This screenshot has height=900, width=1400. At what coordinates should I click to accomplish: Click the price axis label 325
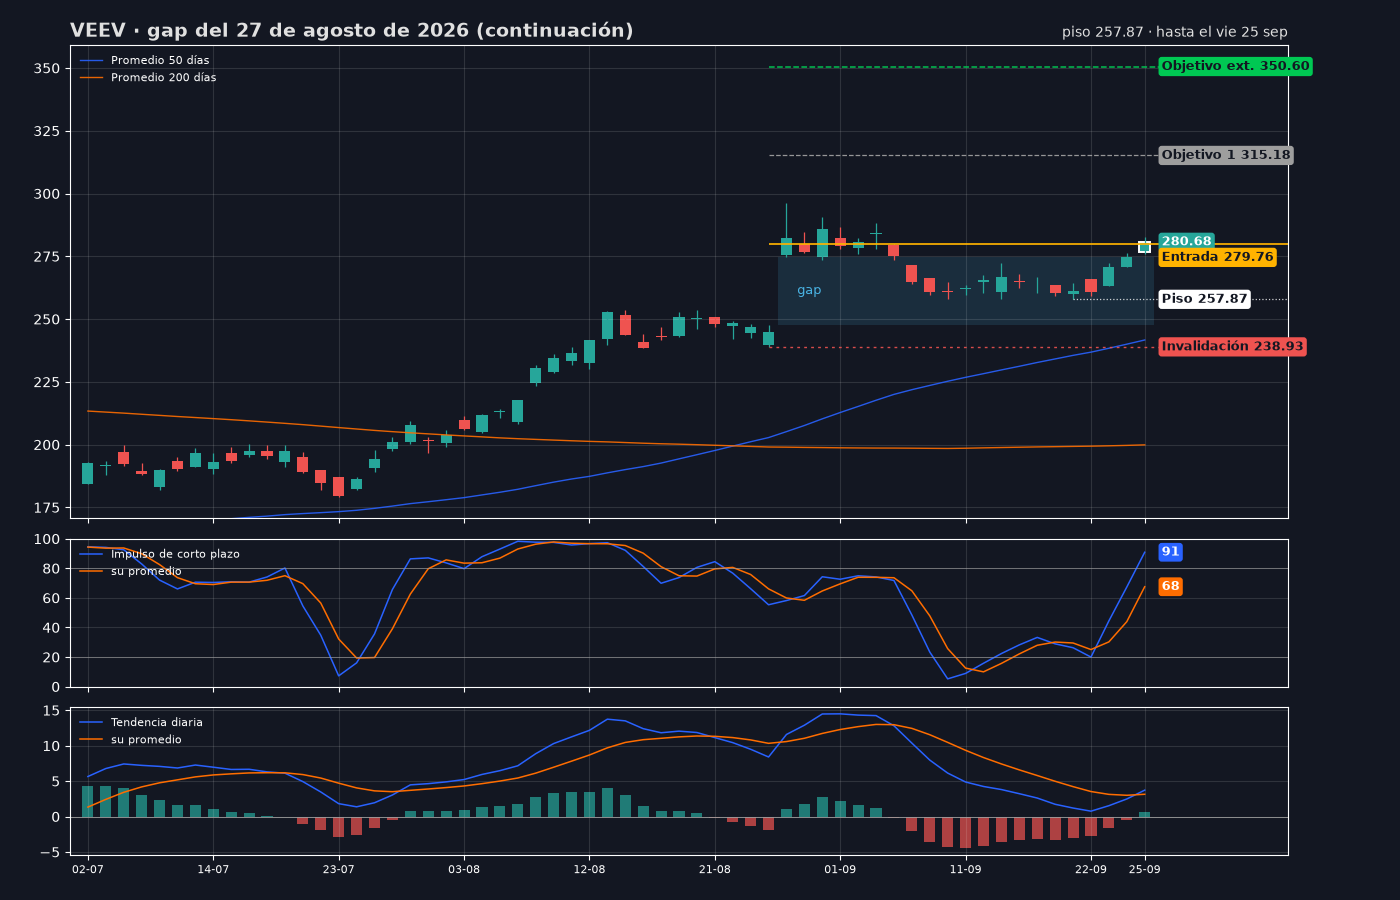[x=47, y=132]
